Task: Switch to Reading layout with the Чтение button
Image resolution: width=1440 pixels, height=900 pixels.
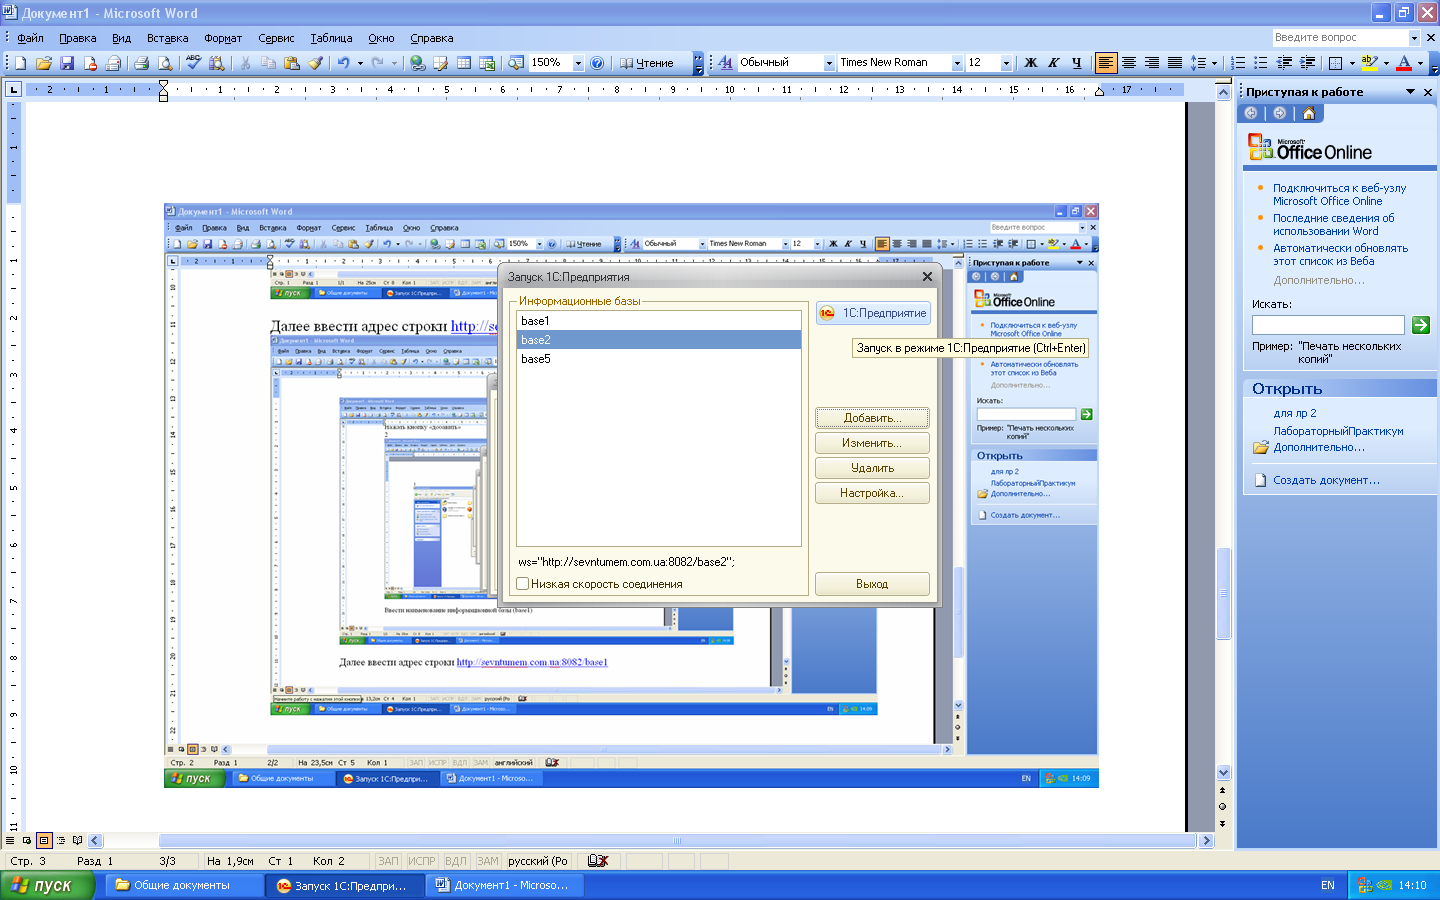Action: point(647,63)
